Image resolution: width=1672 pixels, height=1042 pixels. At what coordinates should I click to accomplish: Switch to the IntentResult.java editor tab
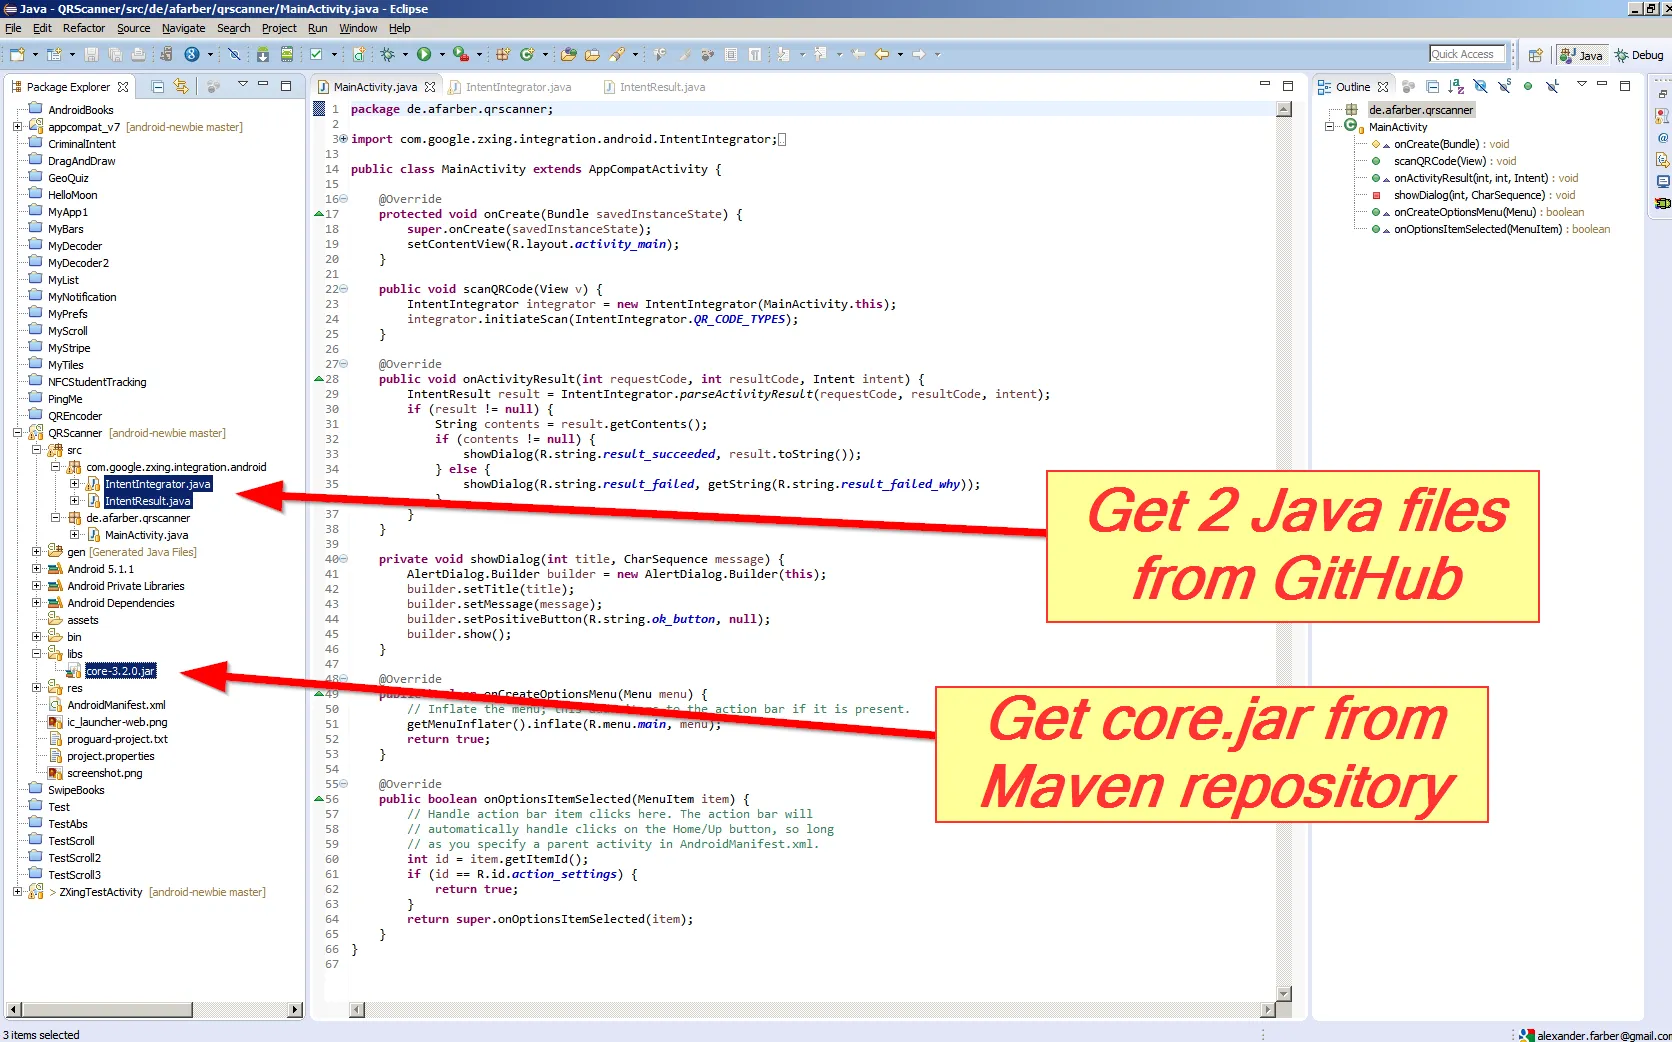click(x=655, y=87)
